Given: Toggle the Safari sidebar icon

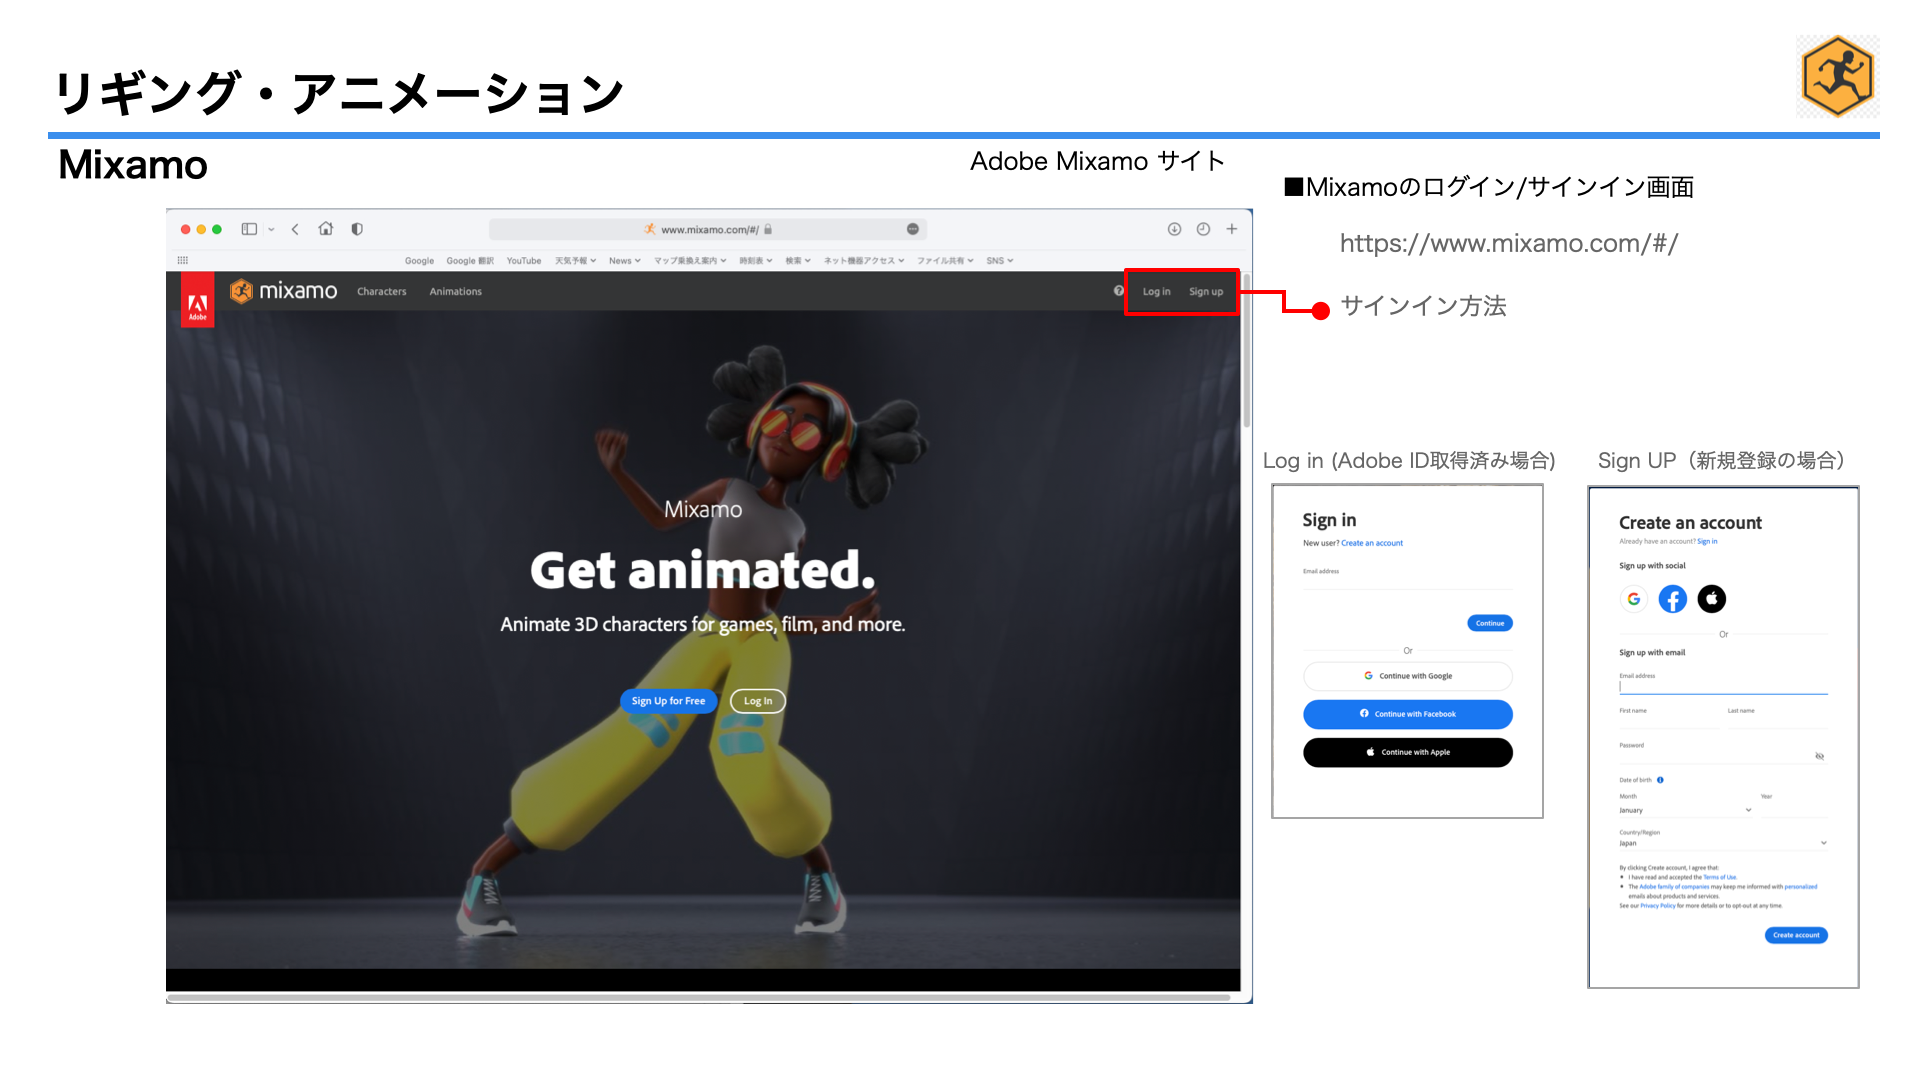Looking at the screenshot, I should point(249,229).
